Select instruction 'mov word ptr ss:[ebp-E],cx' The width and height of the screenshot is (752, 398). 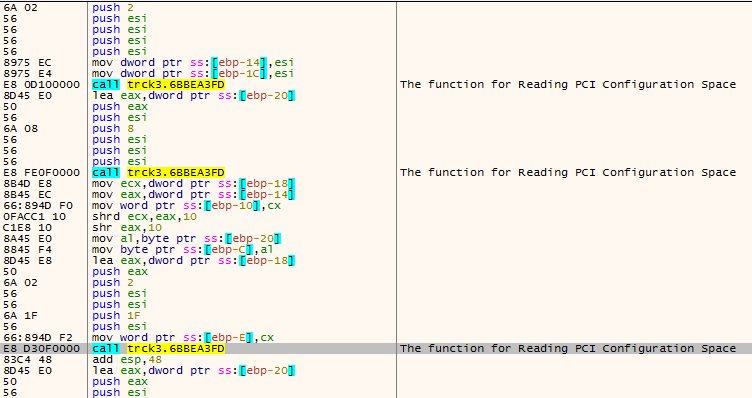[x=183, y=338]
